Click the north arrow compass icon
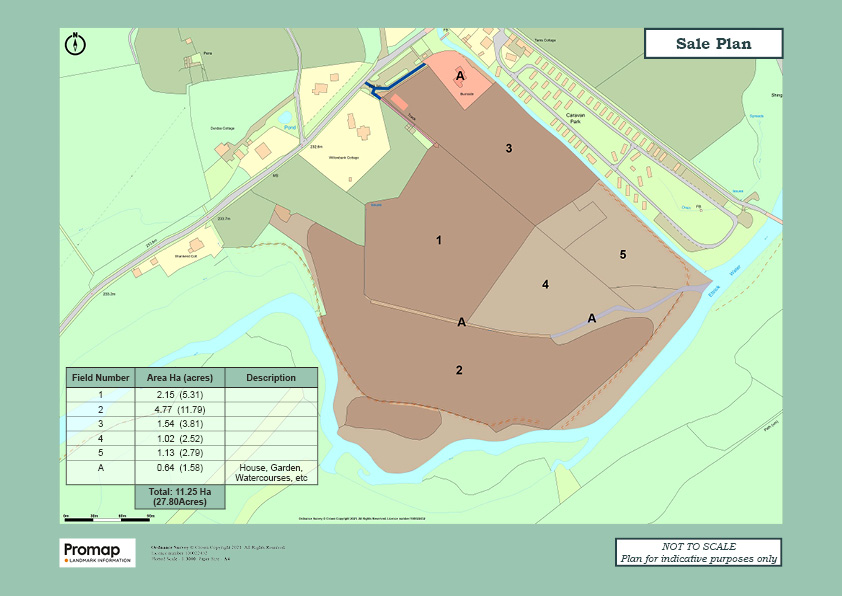This screenshot has width=842, height=596. (x=76, y=43)
